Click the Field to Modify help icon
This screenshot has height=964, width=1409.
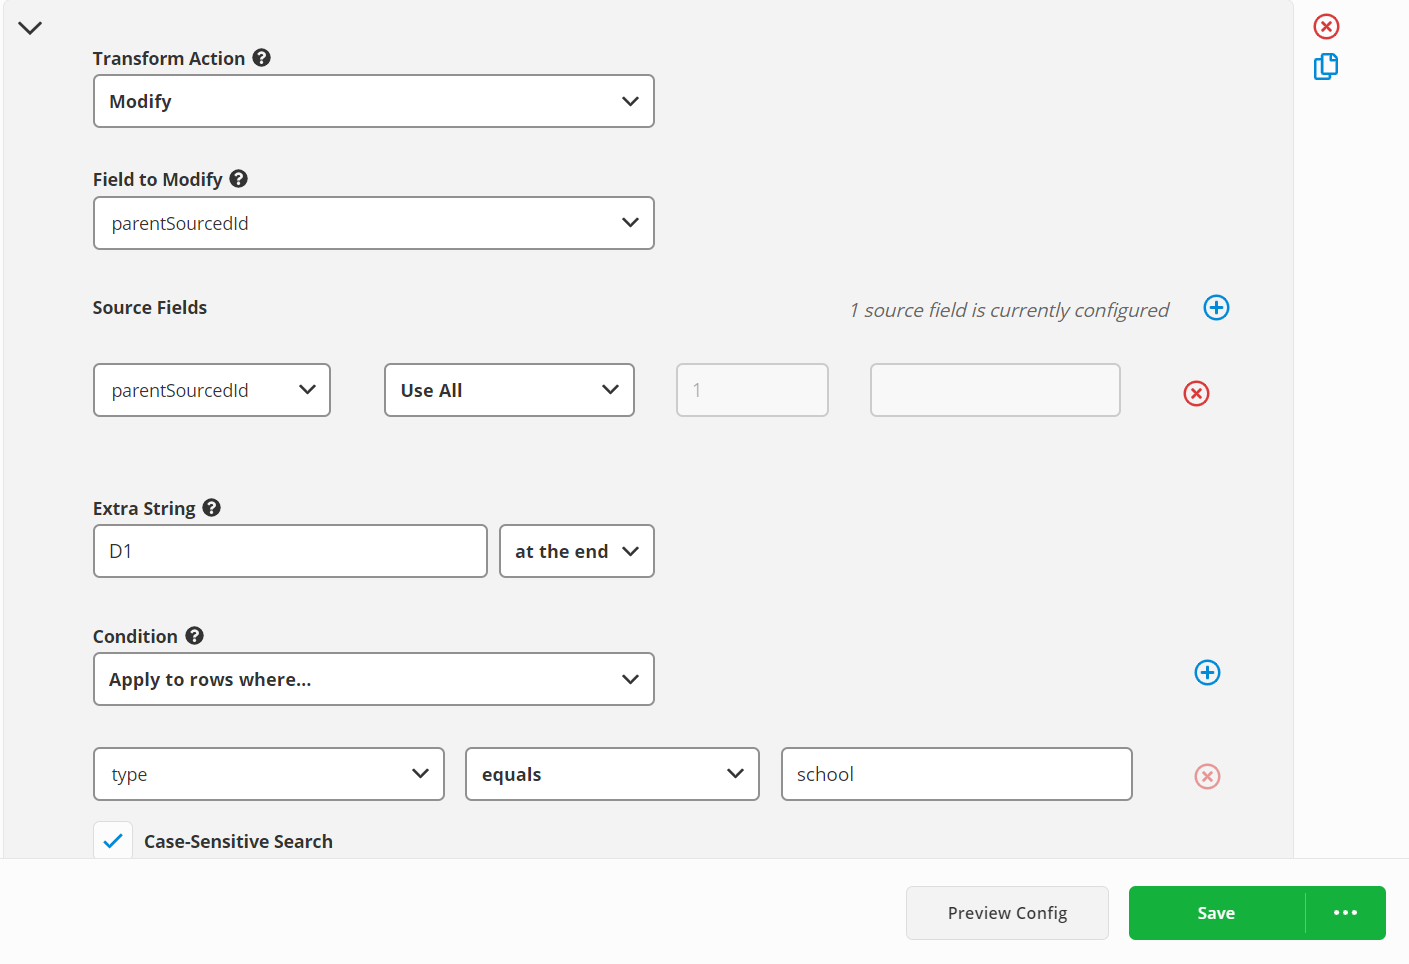pyautogui.click(x=238, y=179)
